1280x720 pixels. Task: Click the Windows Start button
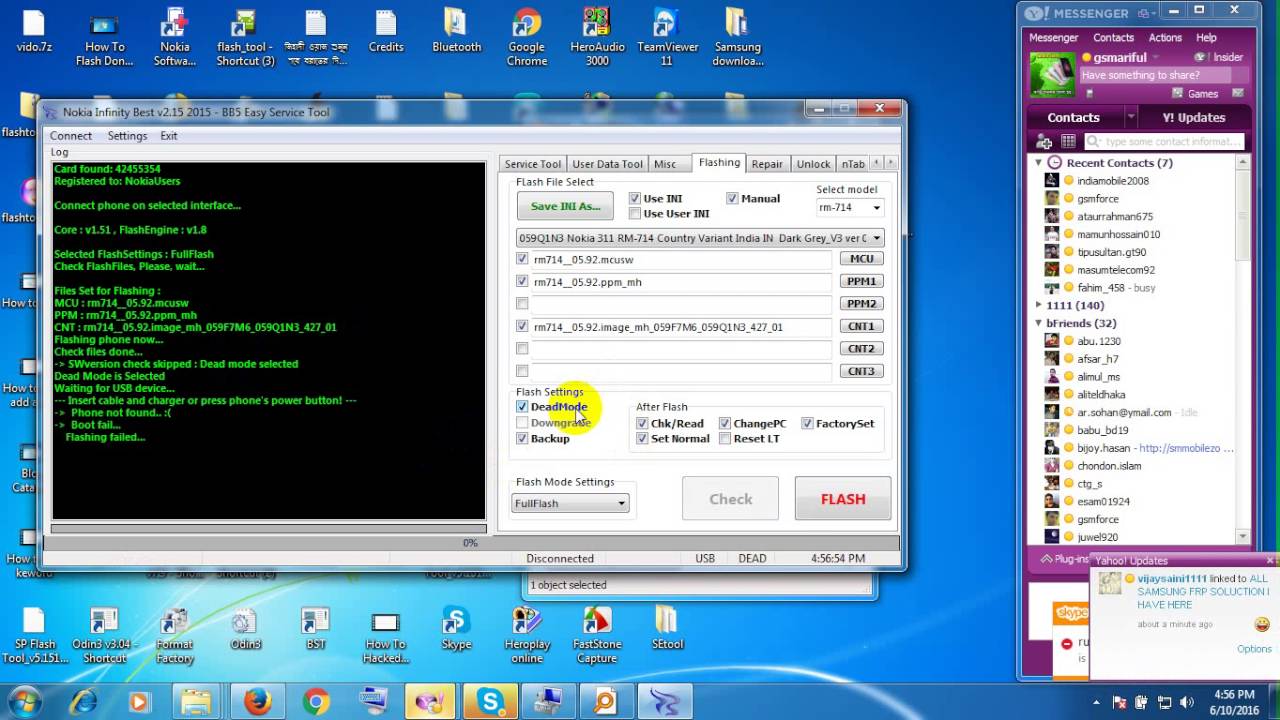[24, 702]
